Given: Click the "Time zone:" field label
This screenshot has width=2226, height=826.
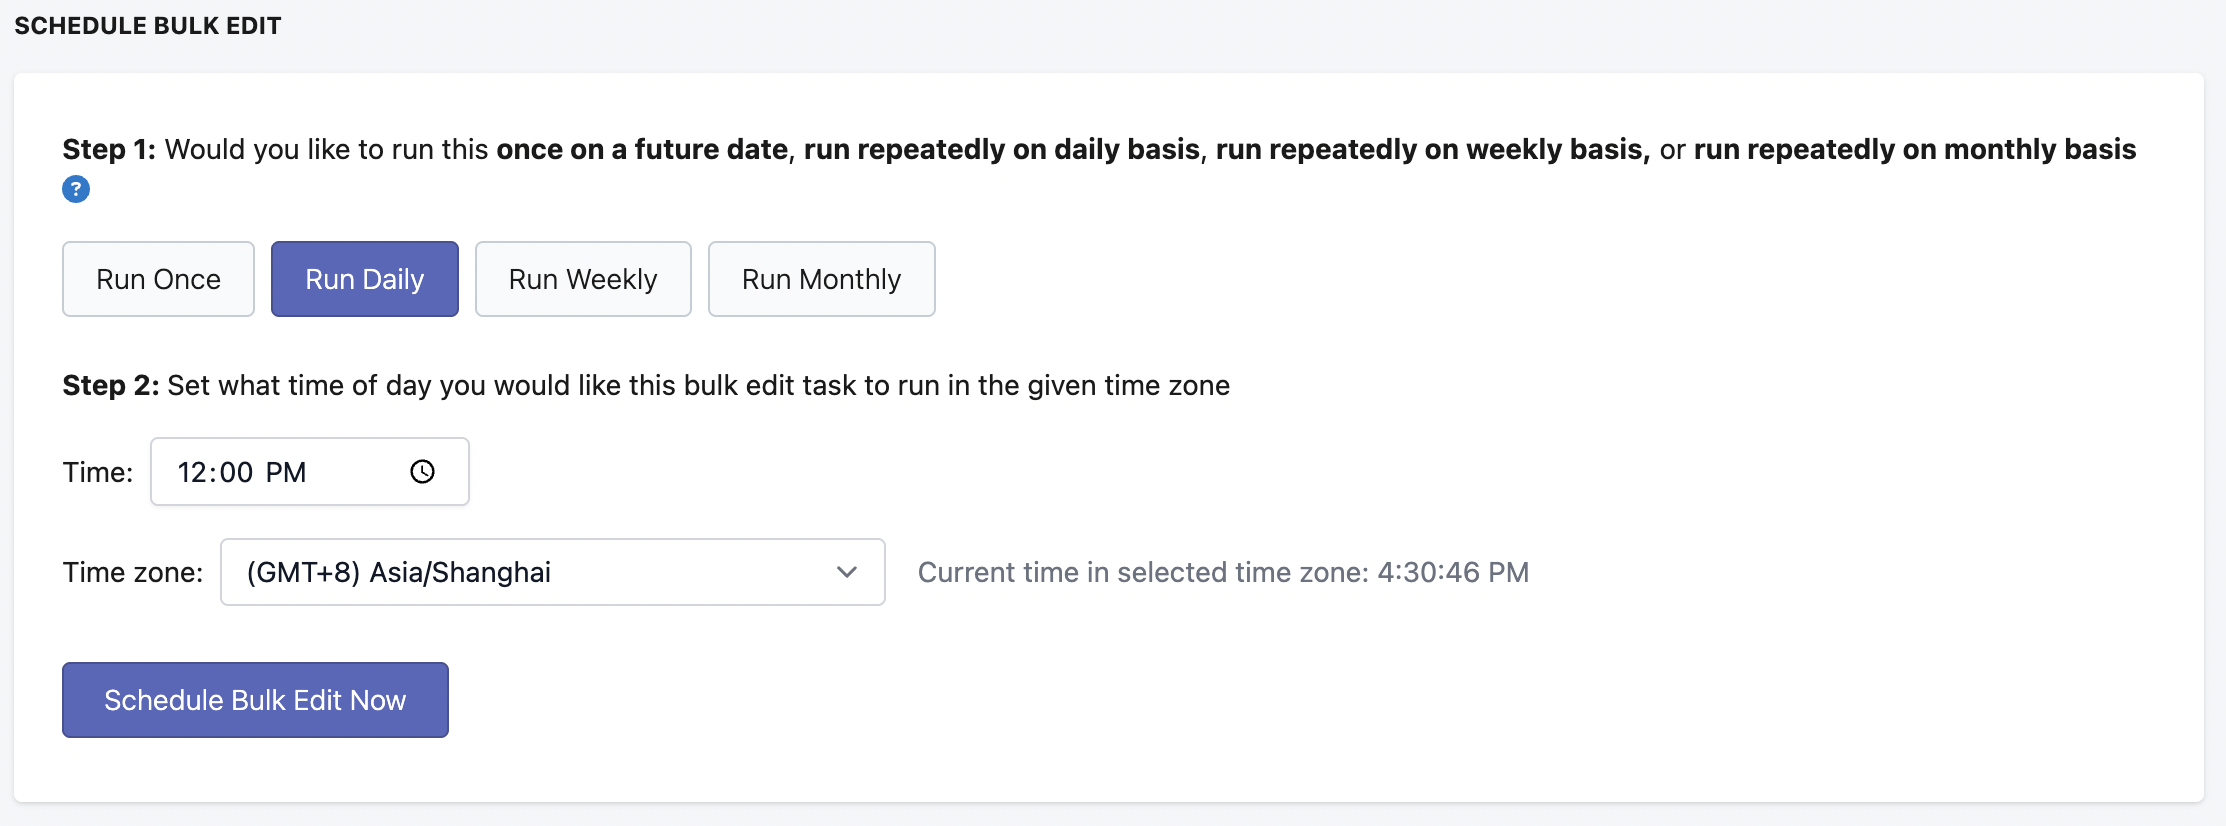Looking at the screenshot, I should [133, 572].
